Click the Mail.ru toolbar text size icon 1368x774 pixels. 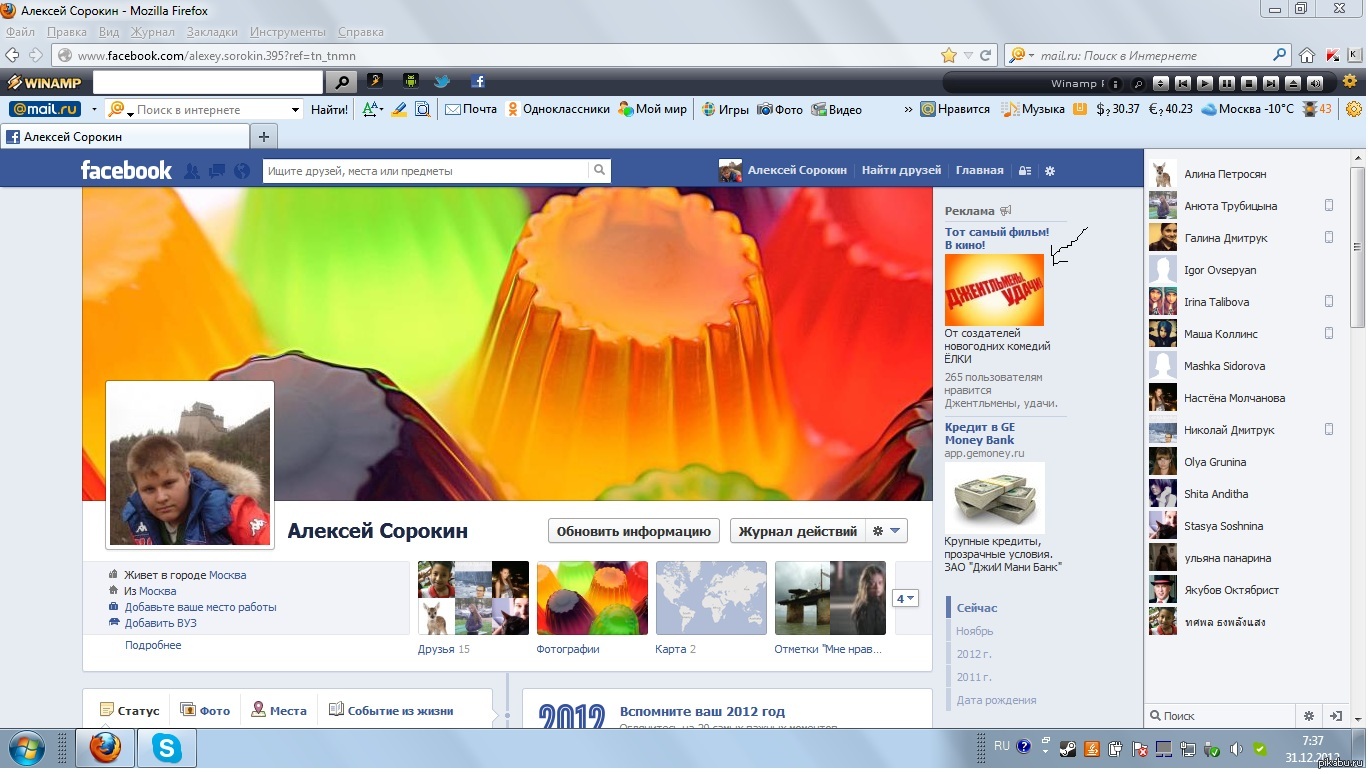372,109
